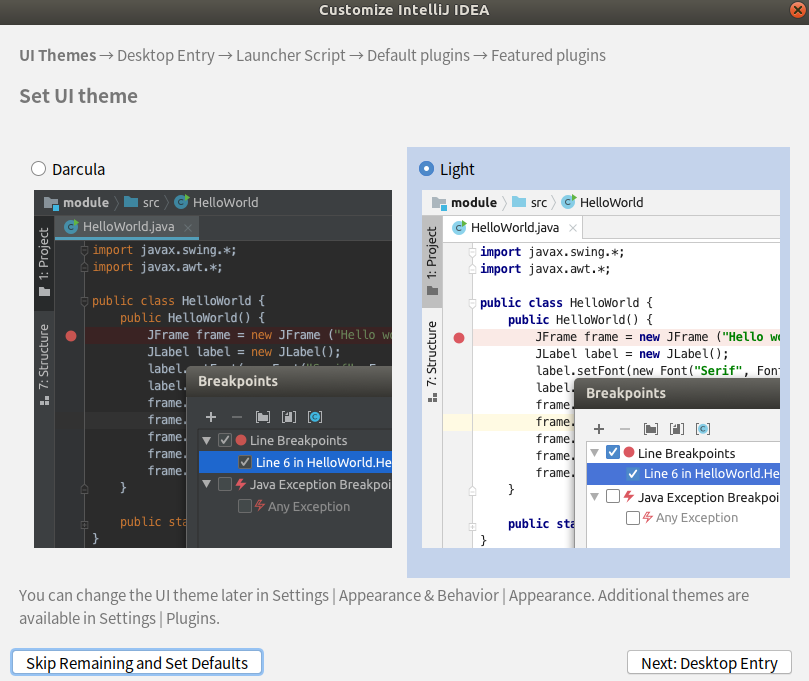Fold the javax.swing import line in Darcula preview
This screenshot has height=681, width=809.
click(84, 250)
